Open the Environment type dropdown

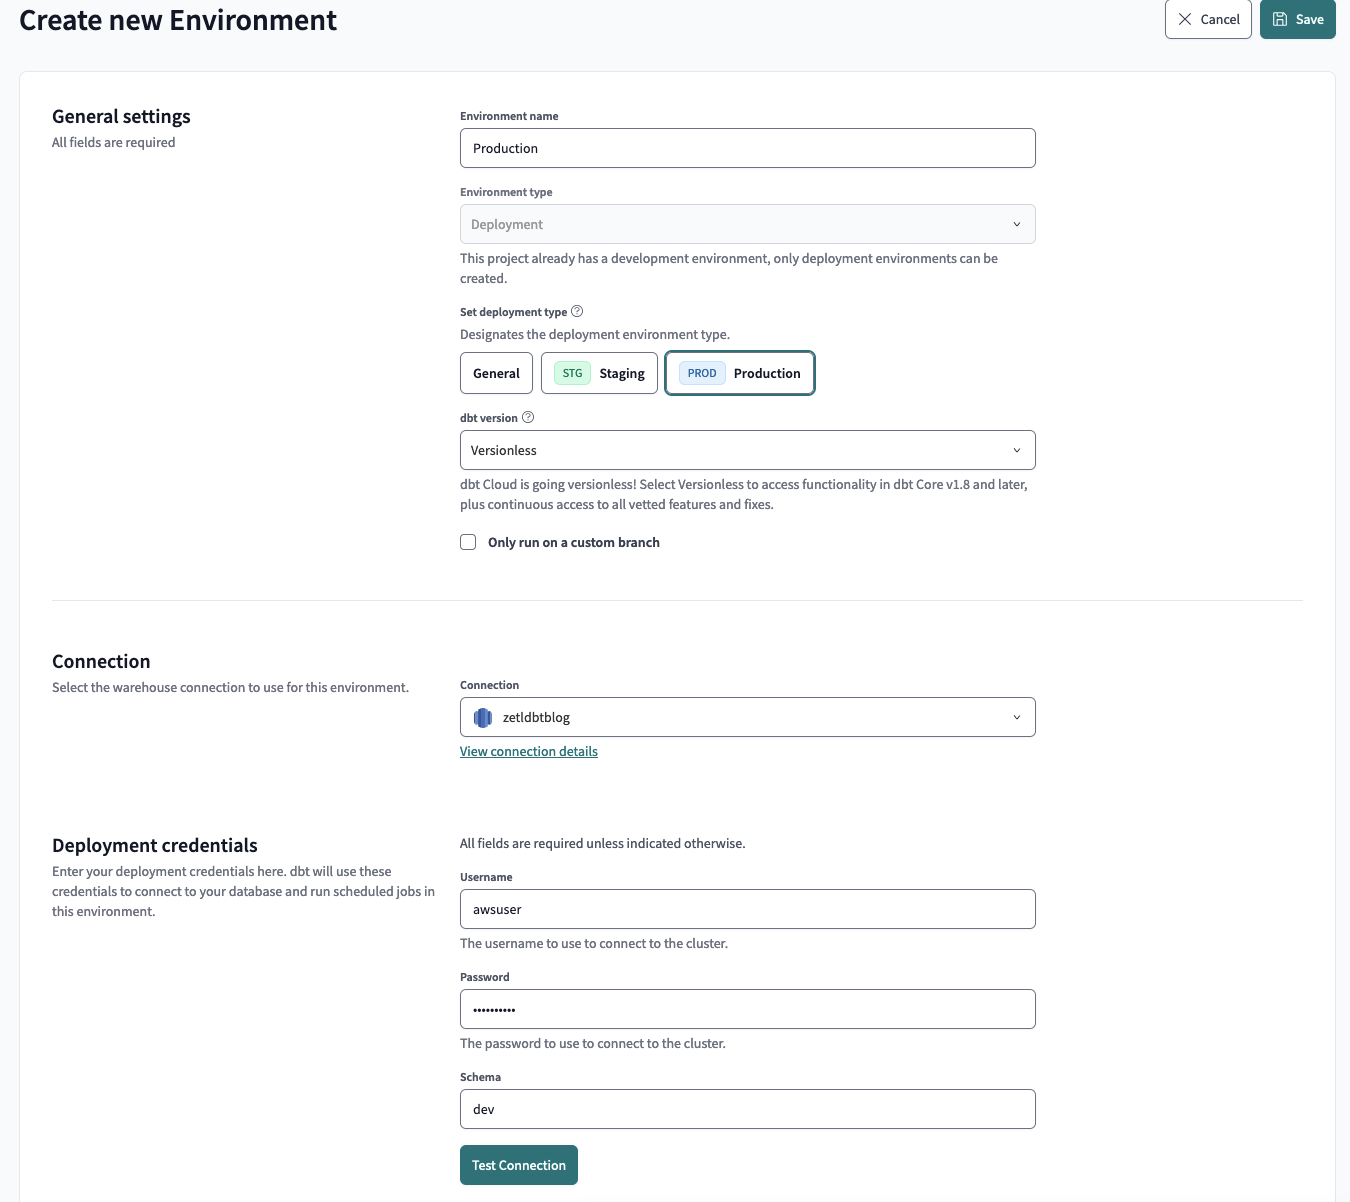(747, 224)
